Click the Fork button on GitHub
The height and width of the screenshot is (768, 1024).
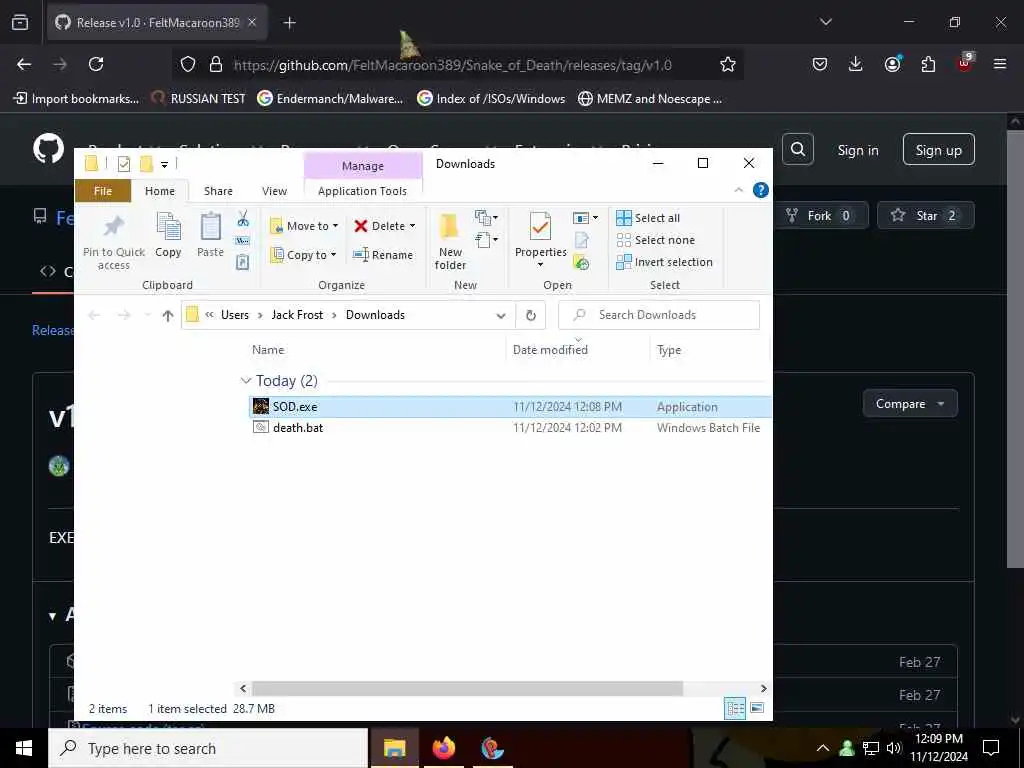coord(820,216)
